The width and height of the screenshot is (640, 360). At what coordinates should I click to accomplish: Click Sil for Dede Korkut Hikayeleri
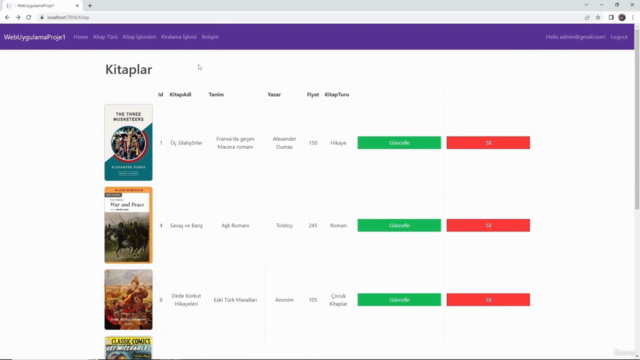tap(488, 300)
